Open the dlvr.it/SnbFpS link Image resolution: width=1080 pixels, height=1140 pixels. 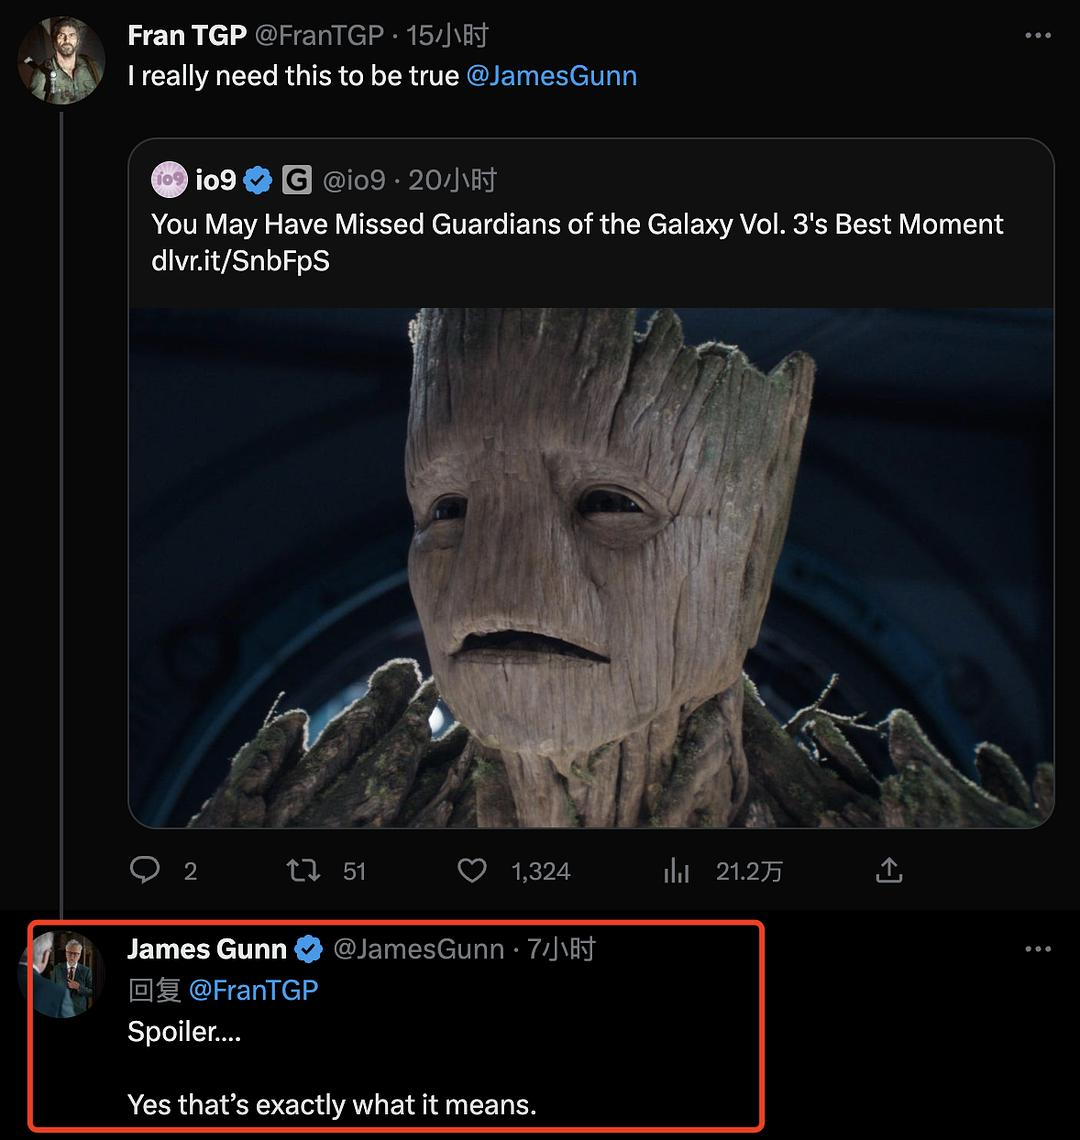coord(240,260)
